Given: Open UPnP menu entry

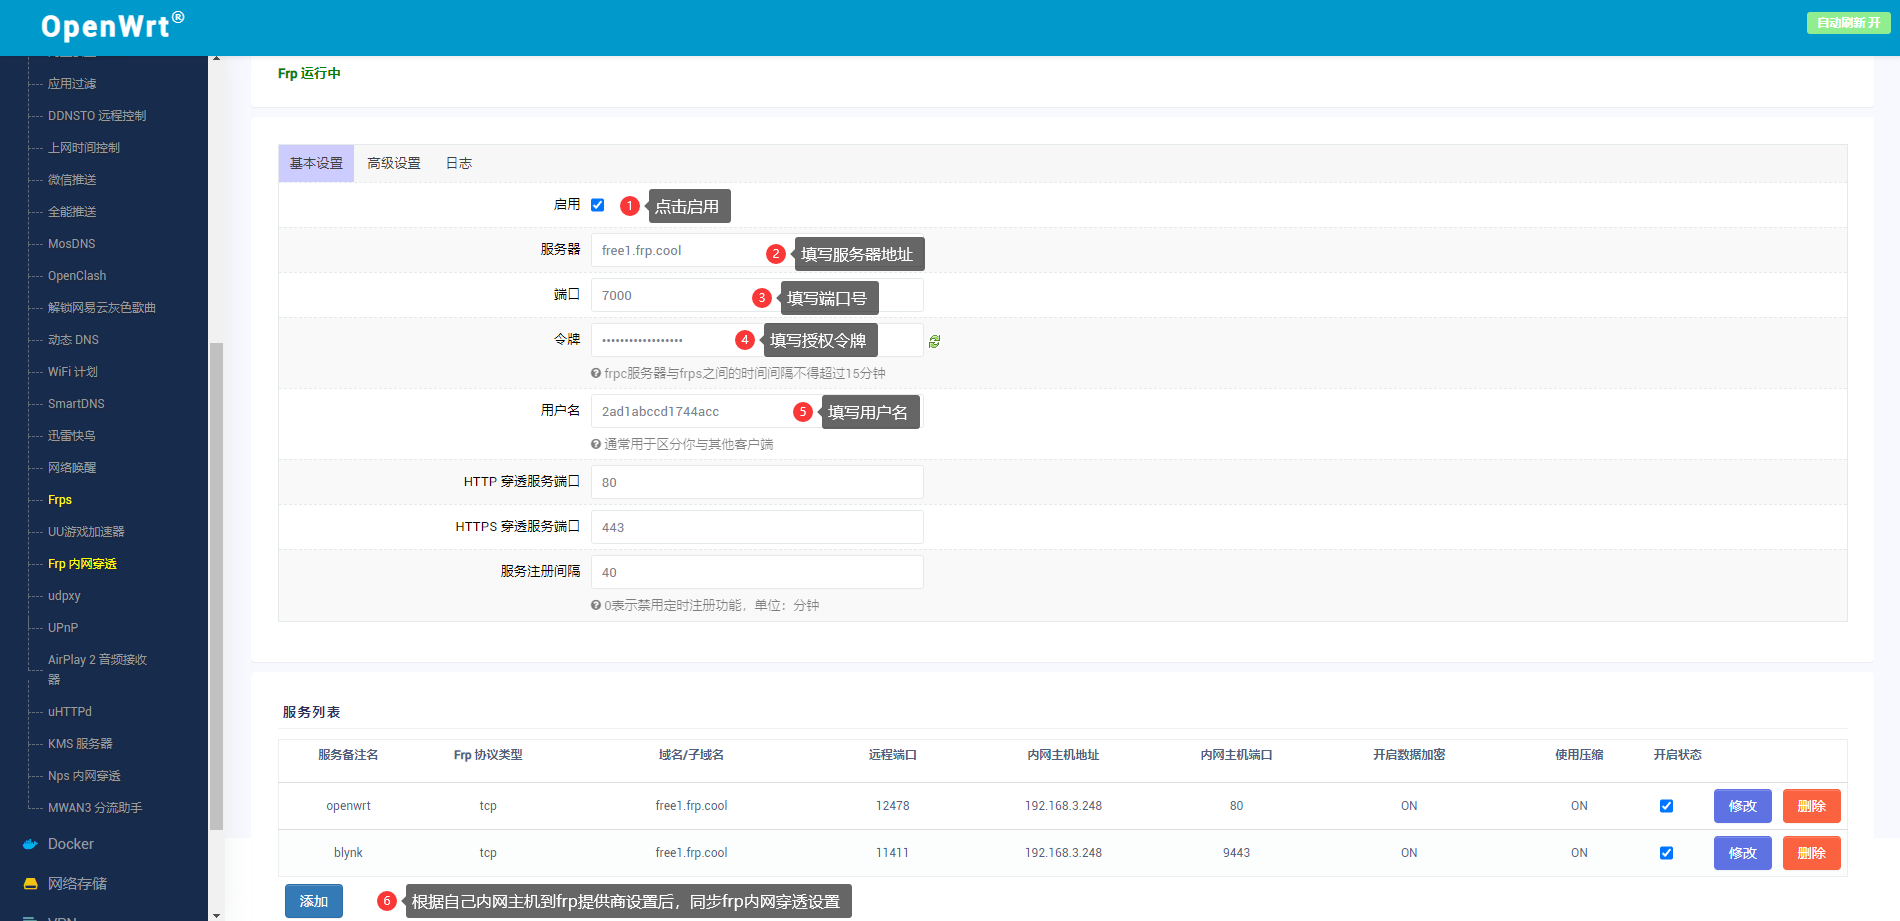Looking at the screenshot, I should click(63, 628).
